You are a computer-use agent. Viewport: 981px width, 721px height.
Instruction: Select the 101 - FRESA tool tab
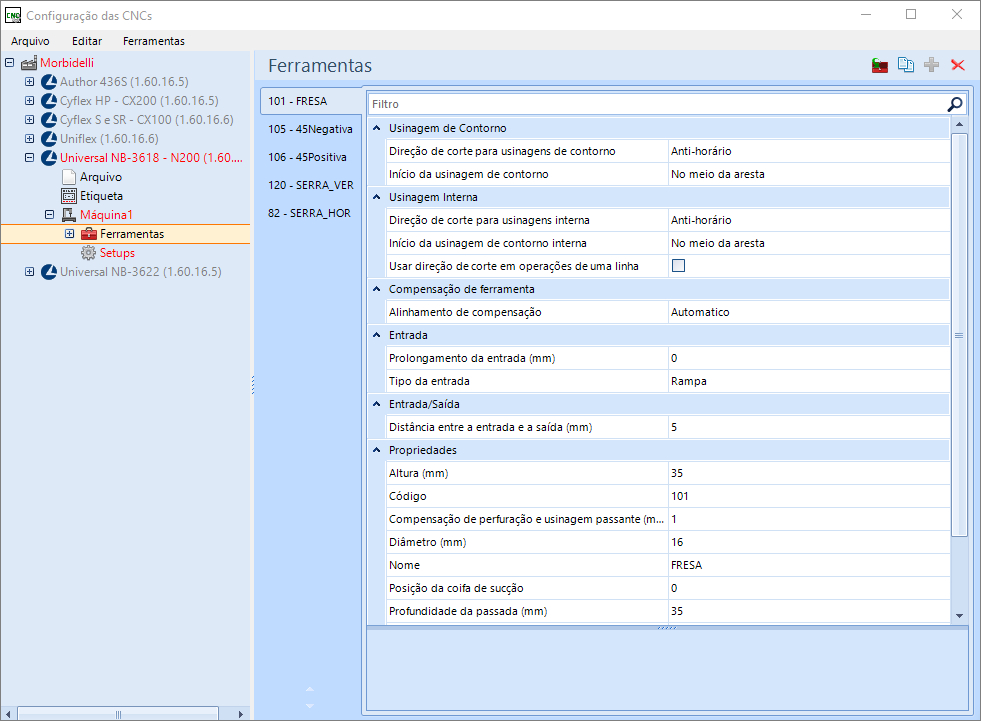[x=311, y=101]
